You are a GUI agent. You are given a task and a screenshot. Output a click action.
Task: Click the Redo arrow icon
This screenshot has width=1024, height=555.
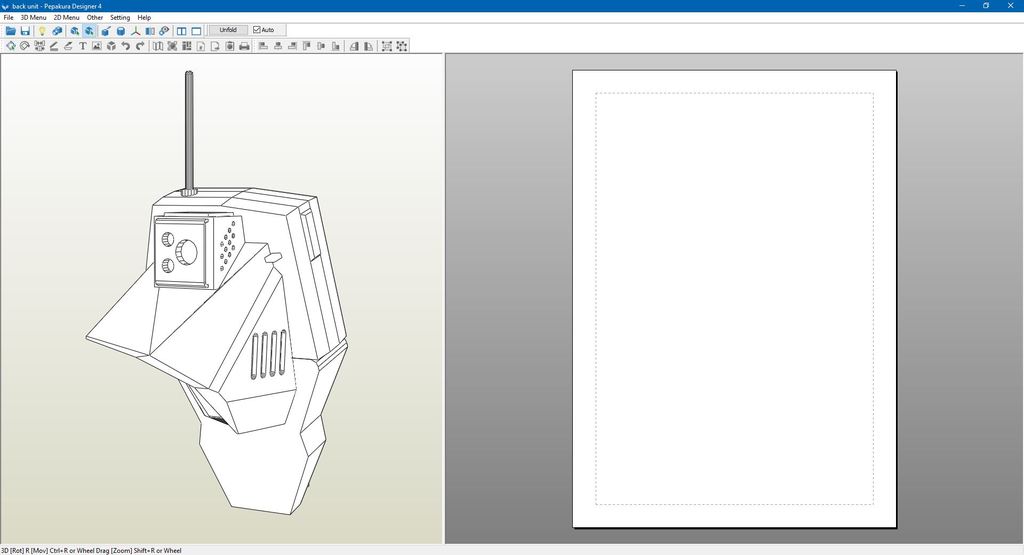140,46
